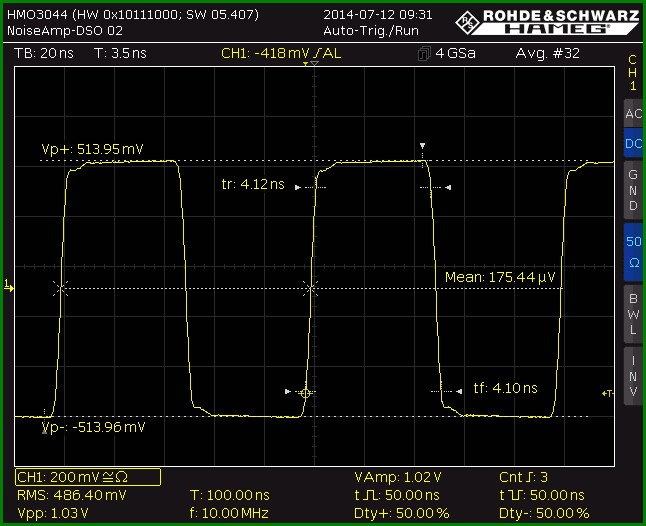
Task: Click the channel 1 ground reference marker
Action: pos(9,286)
